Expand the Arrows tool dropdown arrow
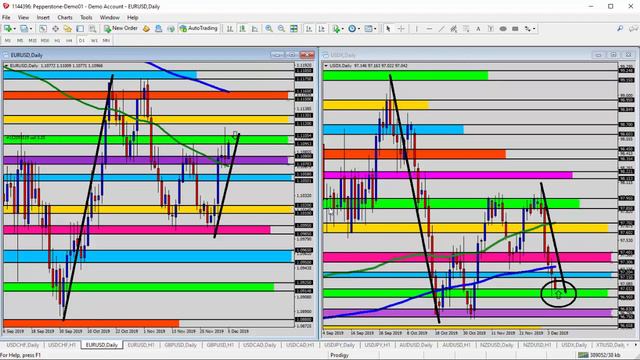 [534, 29]
